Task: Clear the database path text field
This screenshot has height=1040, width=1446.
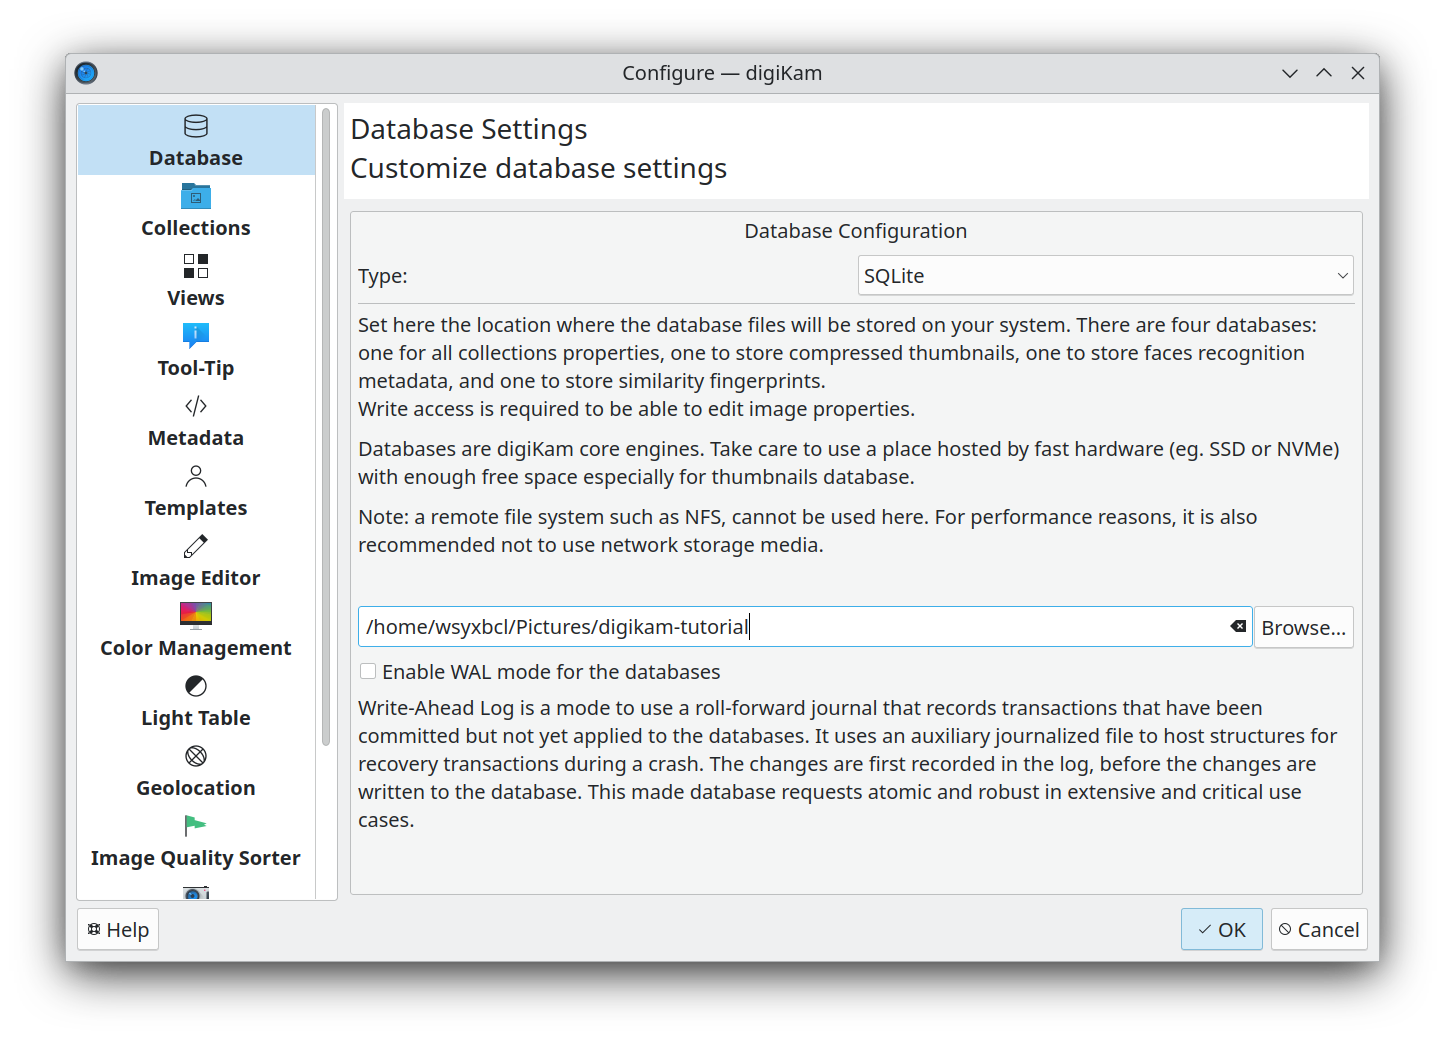Action: pyautogui.click(x=1238, y=627)
